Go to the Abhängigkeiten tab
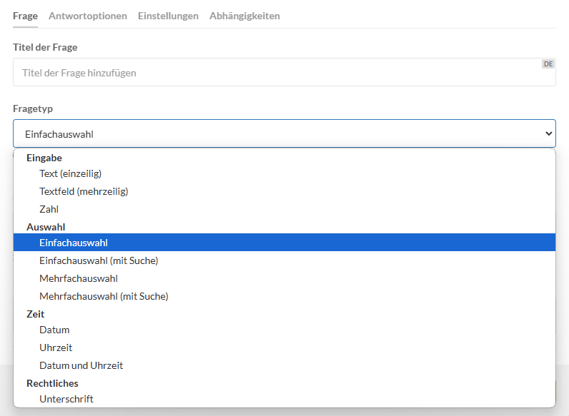Screen dimensions: 569x416 245,16
